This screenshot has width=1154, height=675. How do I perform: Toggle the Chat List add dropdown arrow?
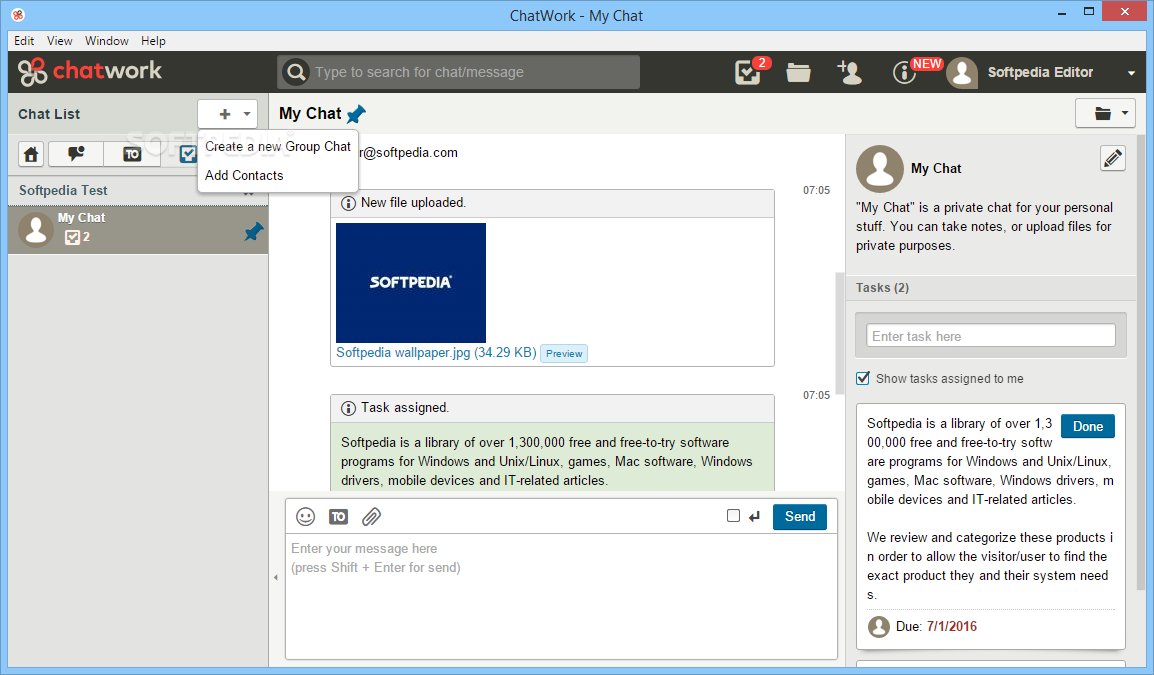(x=247, y=114)
